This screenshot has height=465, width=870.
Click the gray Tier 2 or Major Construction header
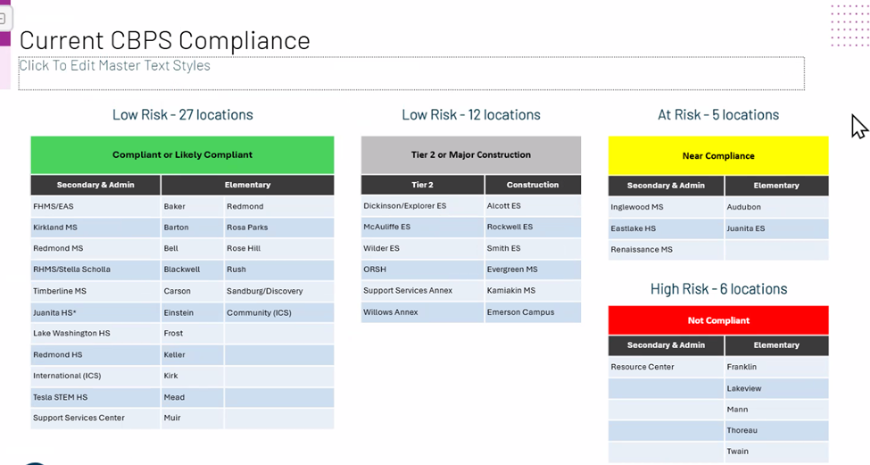[470, 155]
